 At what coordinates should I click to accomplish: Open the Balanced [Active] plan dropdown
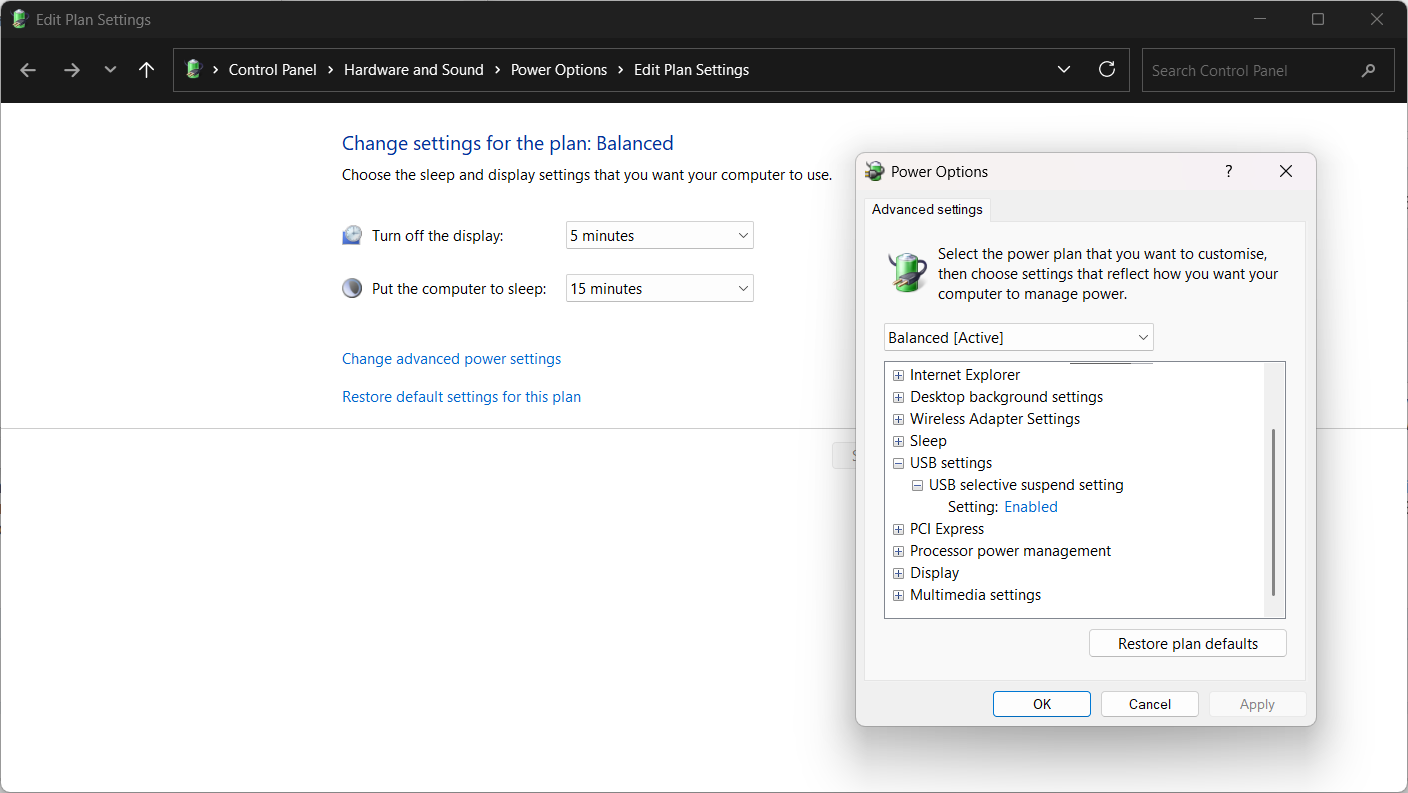(x=1018, y=338)
